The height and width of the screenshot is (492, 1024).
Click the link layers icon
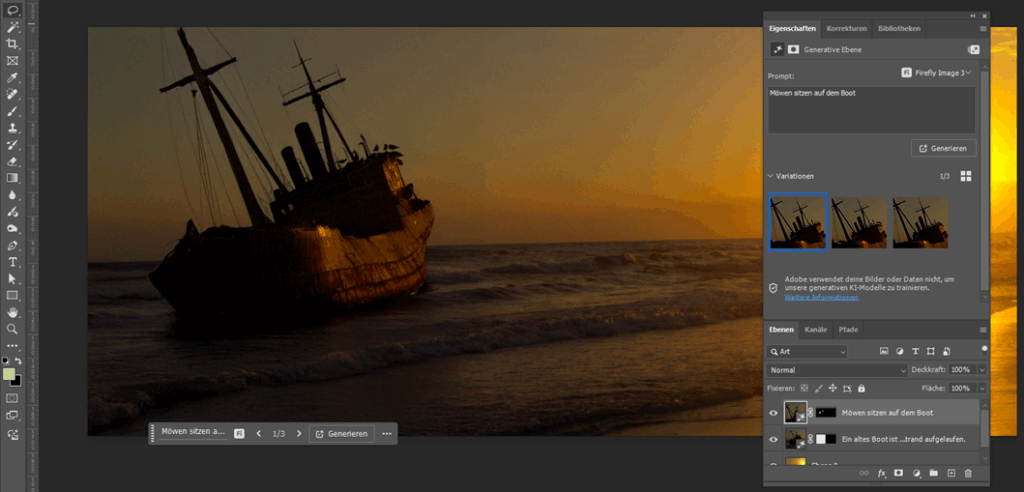point(864,473)
